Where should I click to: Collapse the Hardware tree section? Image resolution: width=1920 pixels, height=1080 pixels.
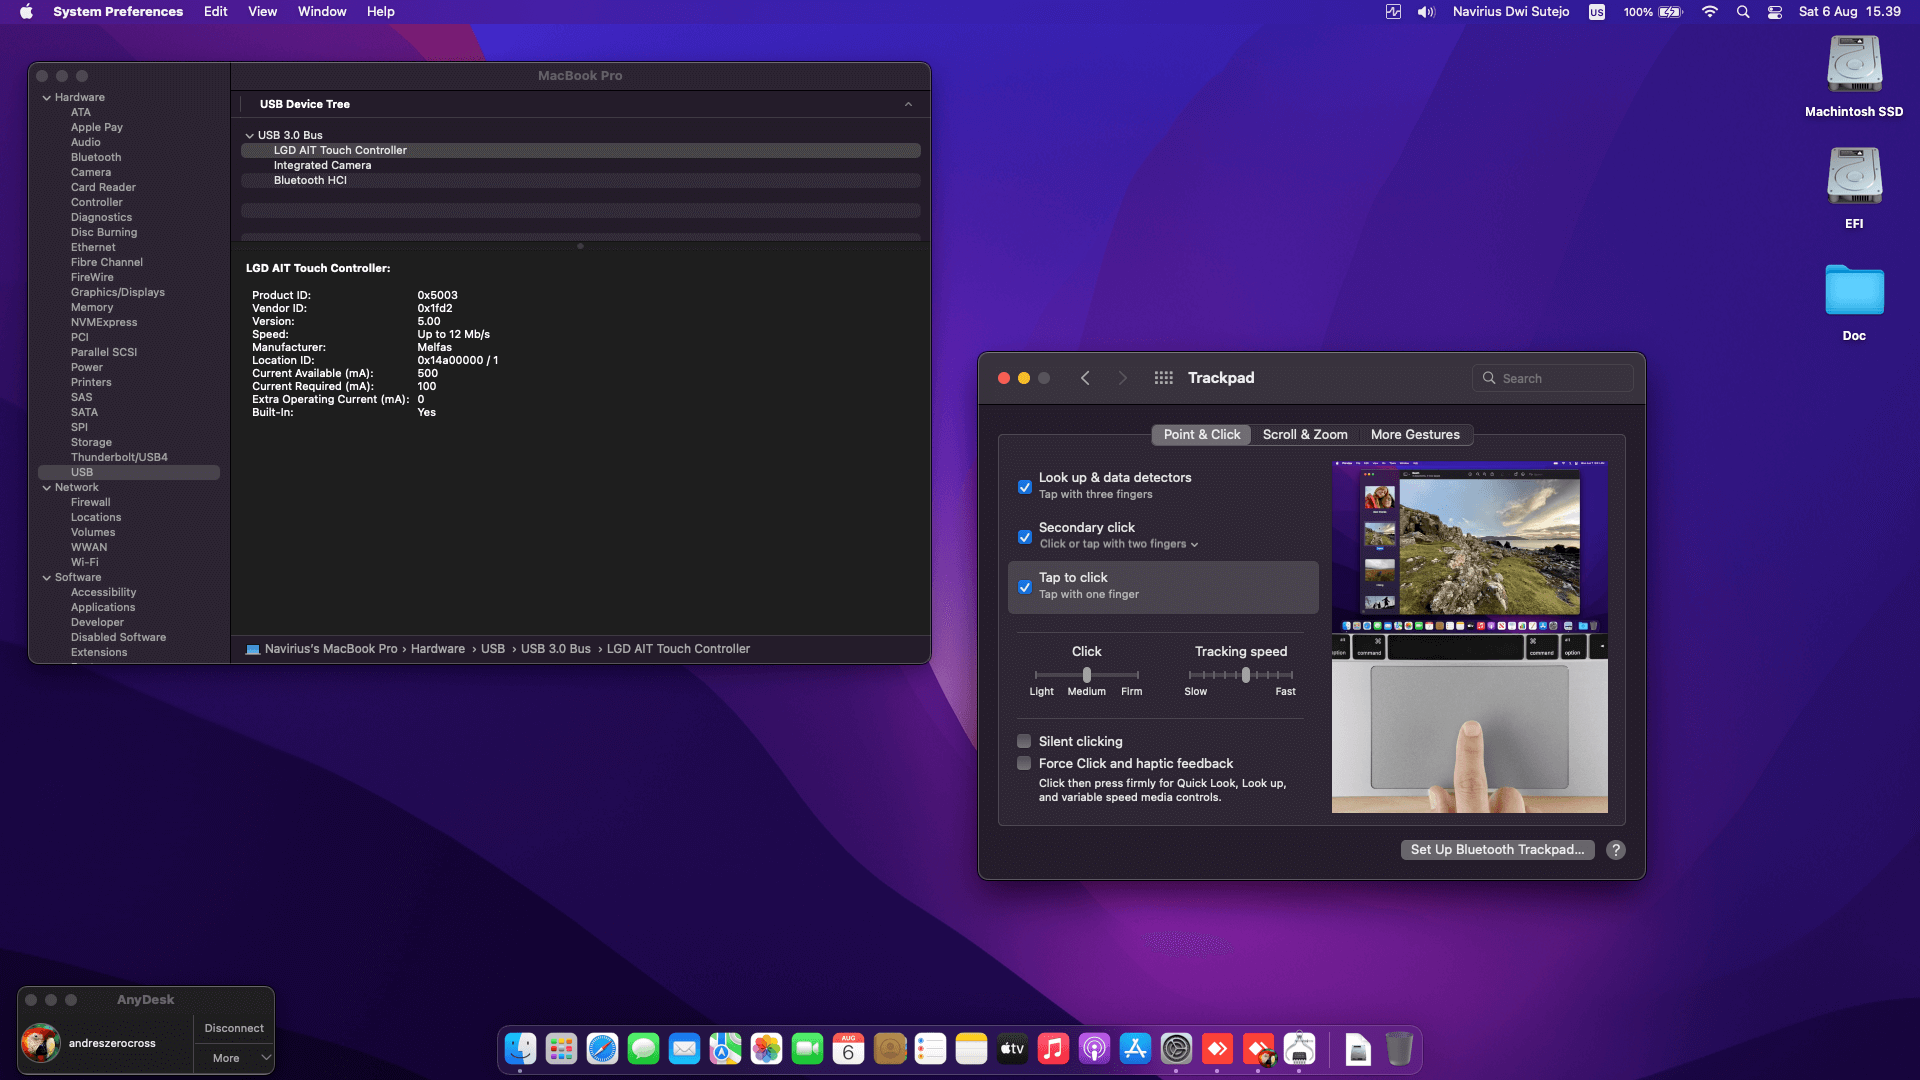[47, 98]
